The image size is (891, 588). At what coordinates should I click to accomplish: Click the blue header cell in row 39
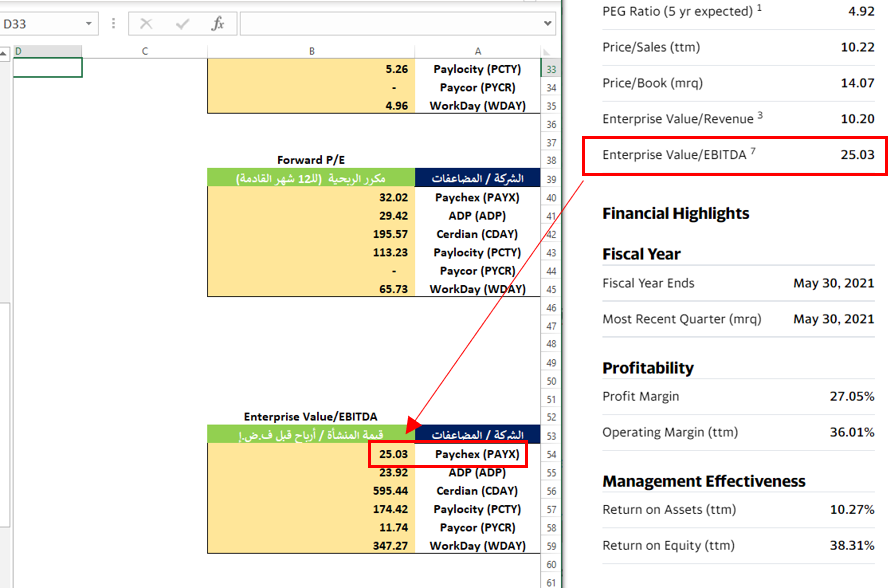478,178
